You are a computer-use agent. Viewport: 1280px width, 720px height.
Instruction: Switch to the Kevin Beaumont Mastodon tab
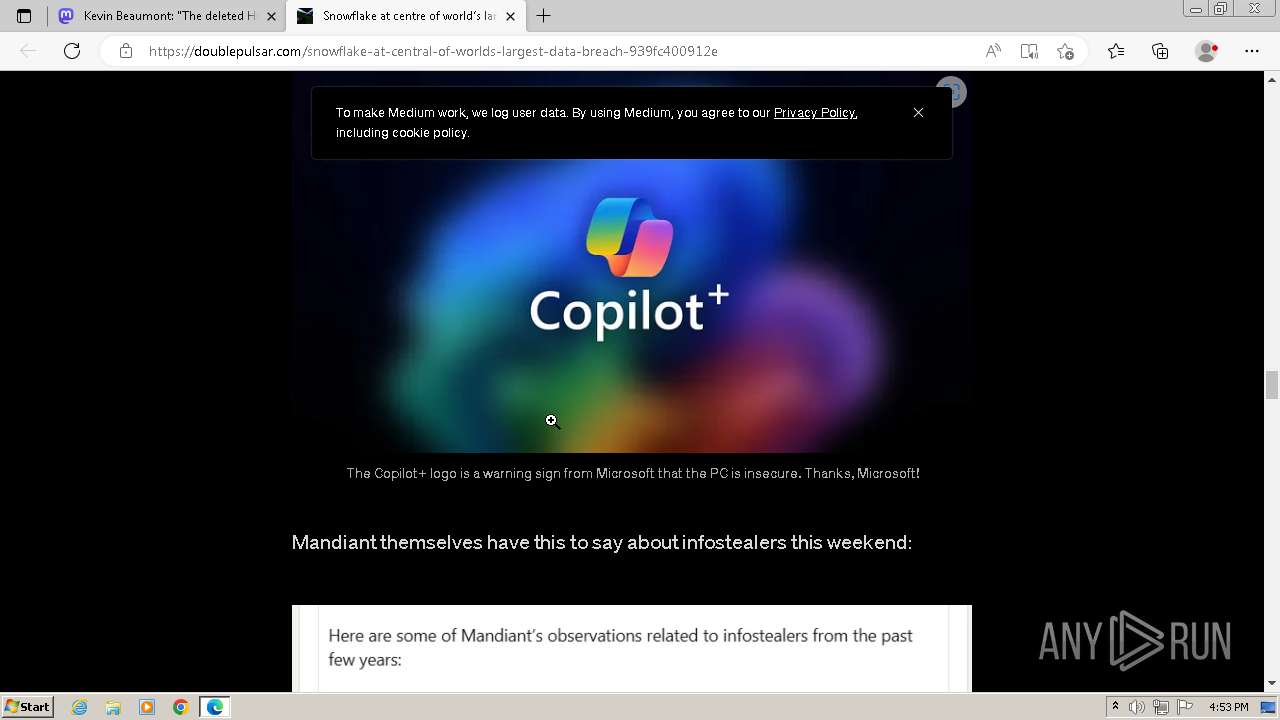pyautogui.click(x=167, y=16)
